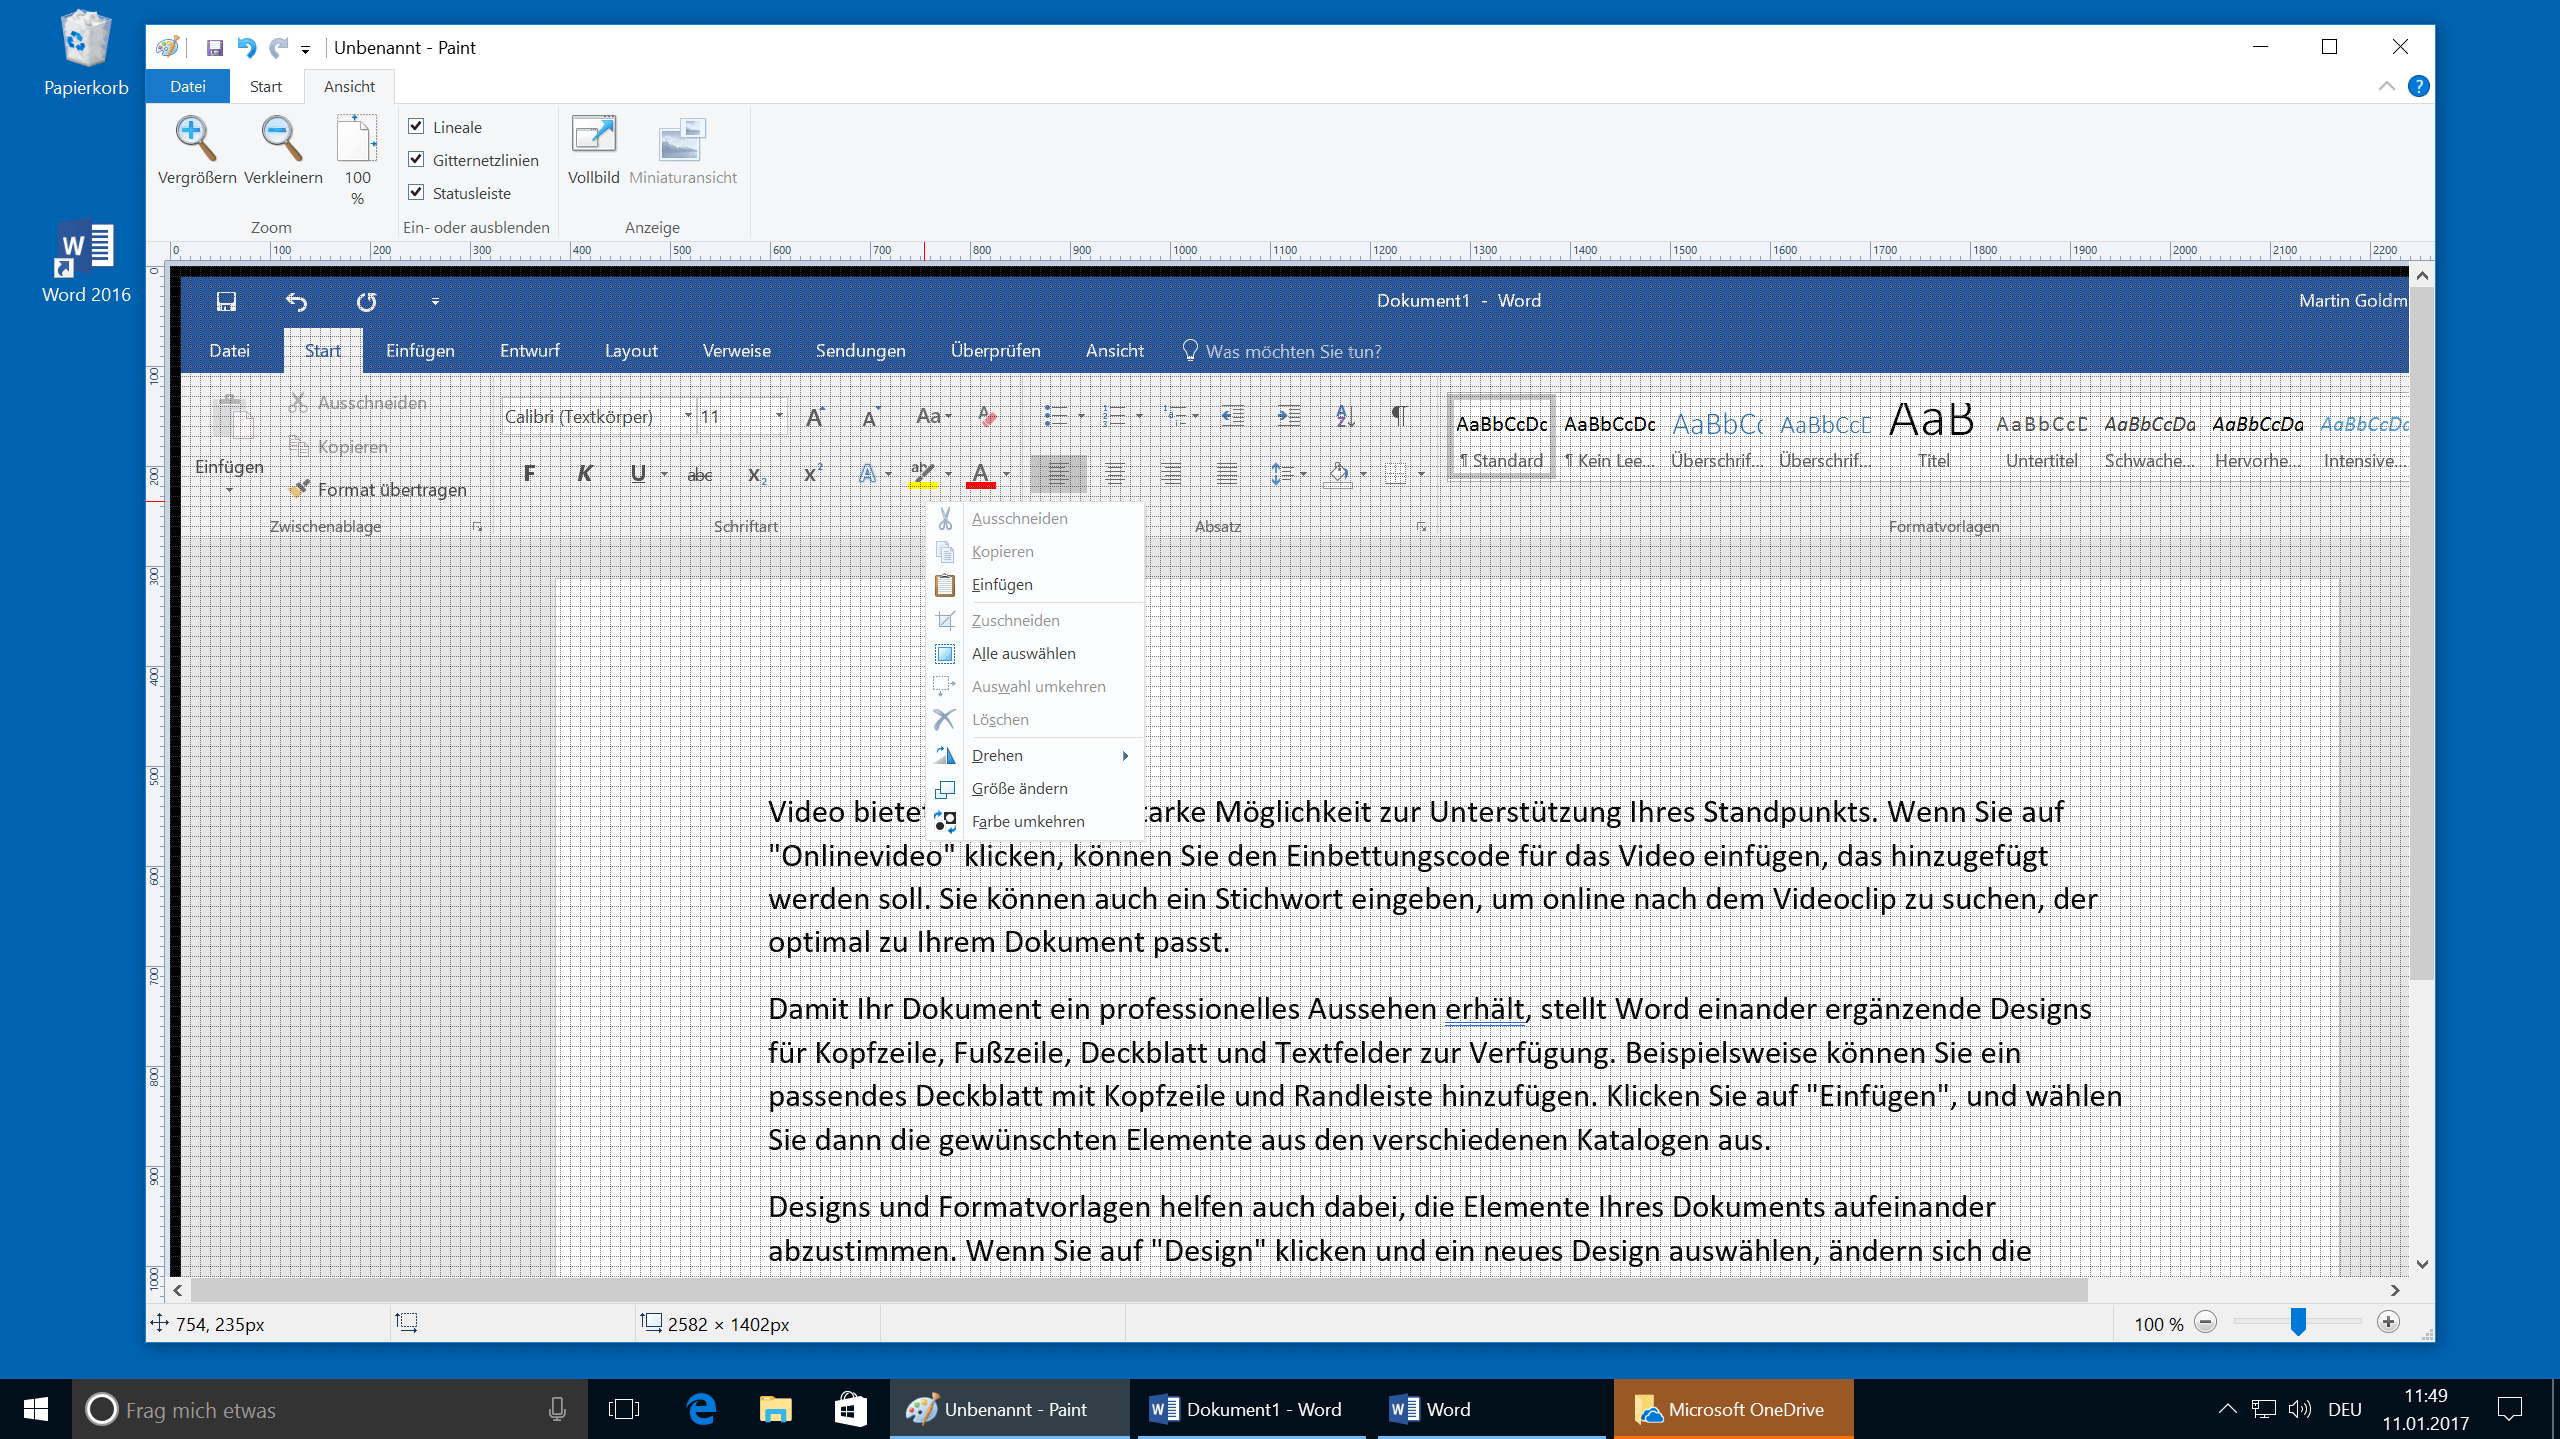
Task: Click the Vergrößern zoom-in magnifier
Action: pos(197,151)
